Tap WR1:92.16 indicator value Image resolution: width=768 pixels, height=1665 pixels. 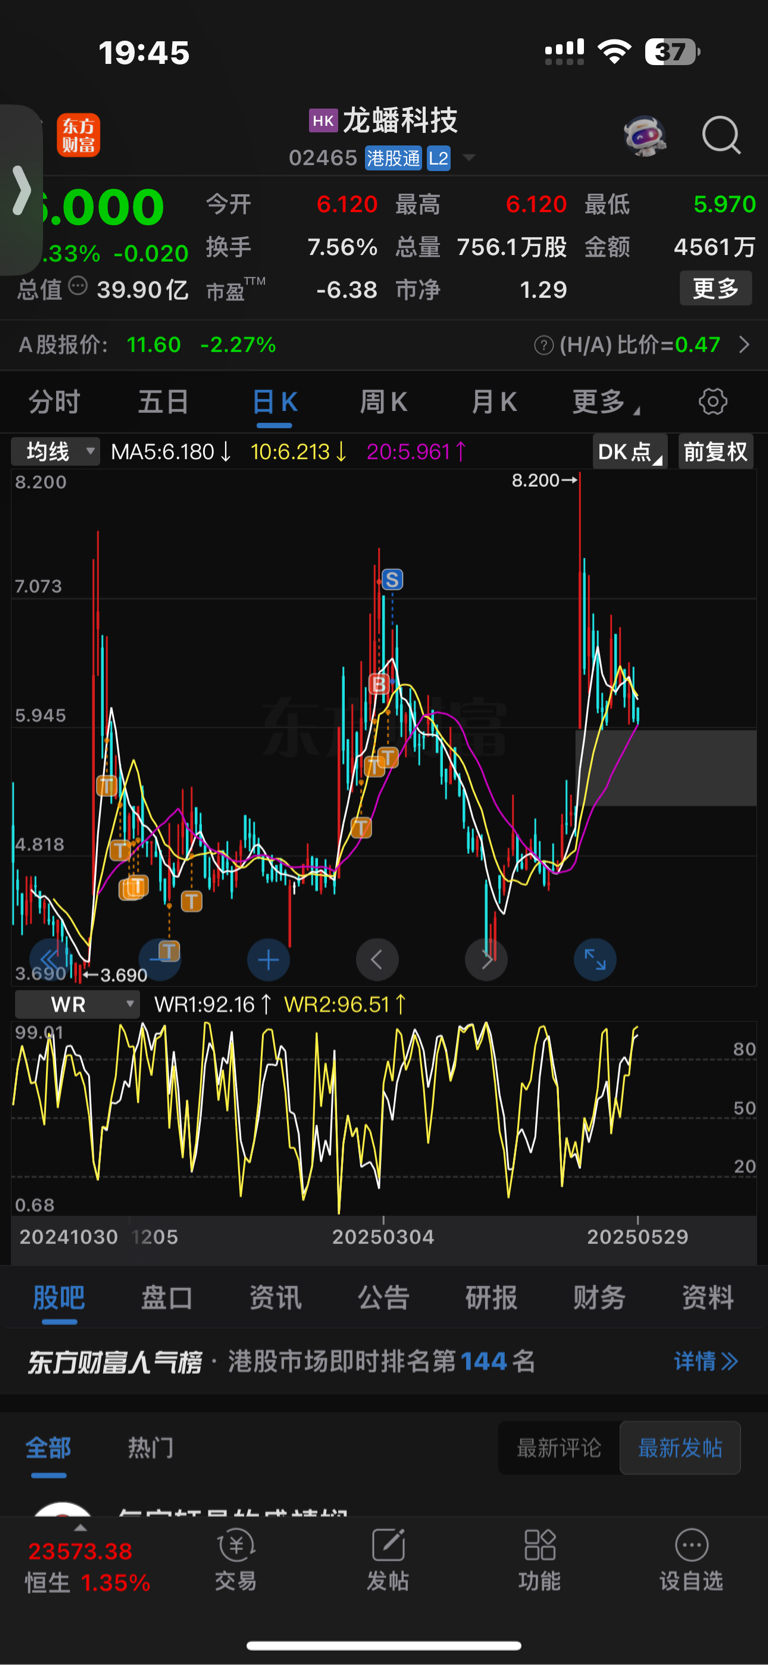[213, 1004]
